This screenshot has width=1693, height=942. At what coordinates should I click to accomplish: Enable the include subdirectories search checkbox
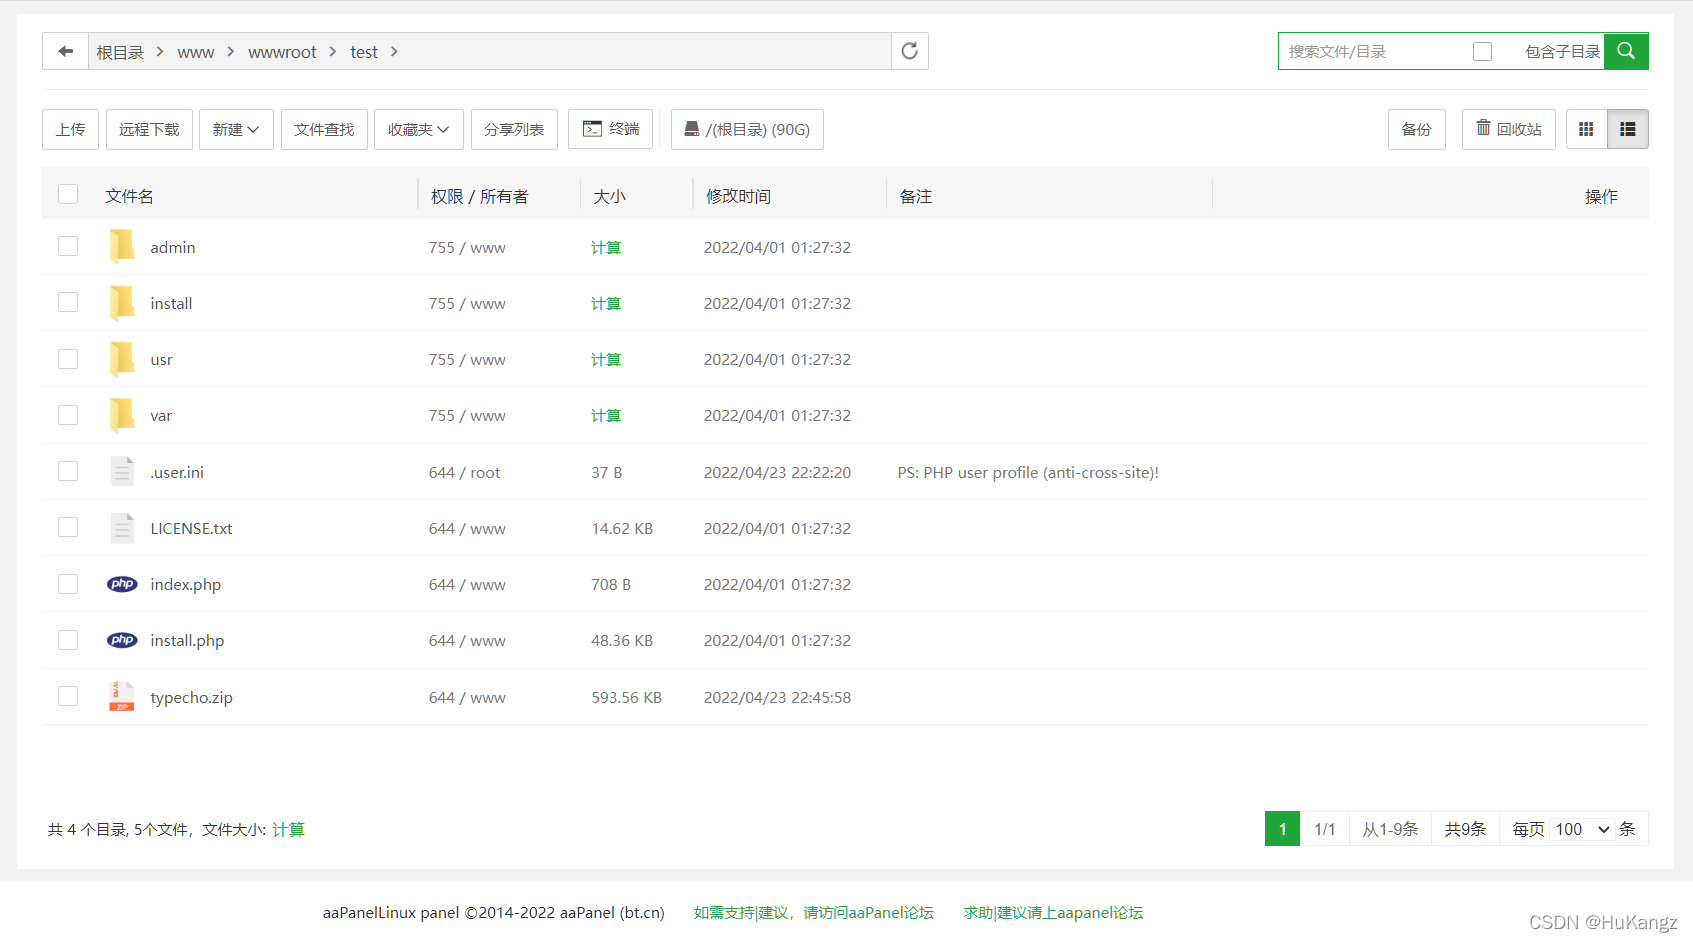(x=1482, y=51)
